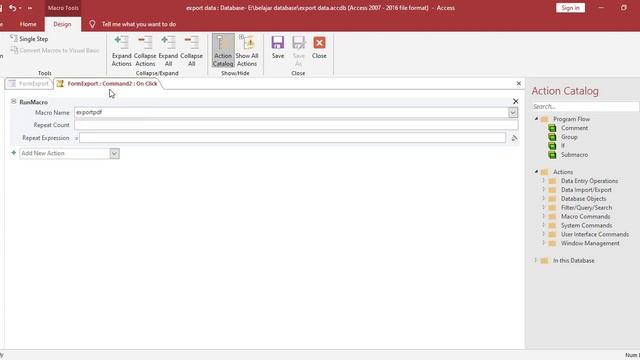Close the current document tab with X
This screenshot has width=640, height=360.
click(x=519, y=83)
